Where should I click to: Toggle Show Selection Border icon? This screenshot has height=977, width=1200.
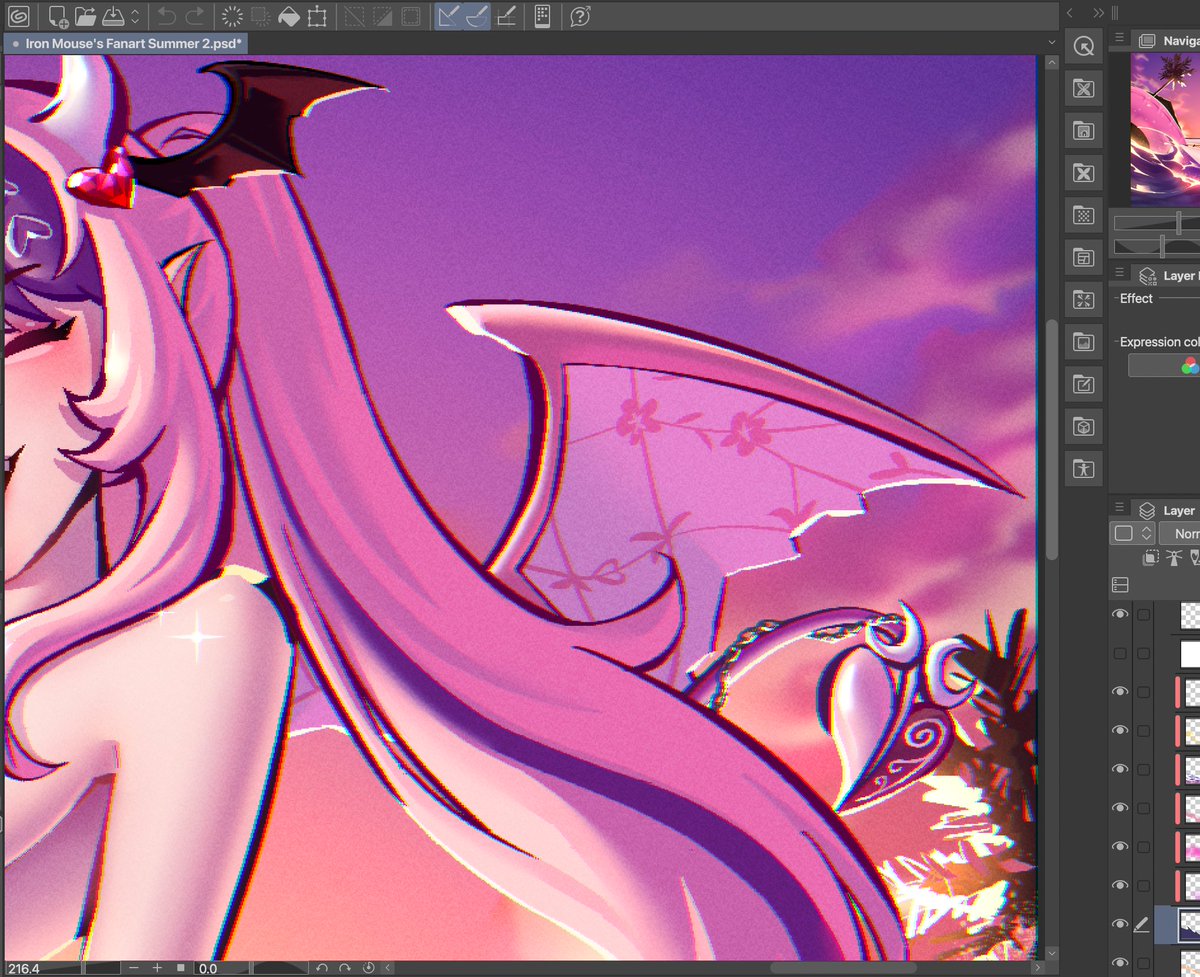coord(410,16)
